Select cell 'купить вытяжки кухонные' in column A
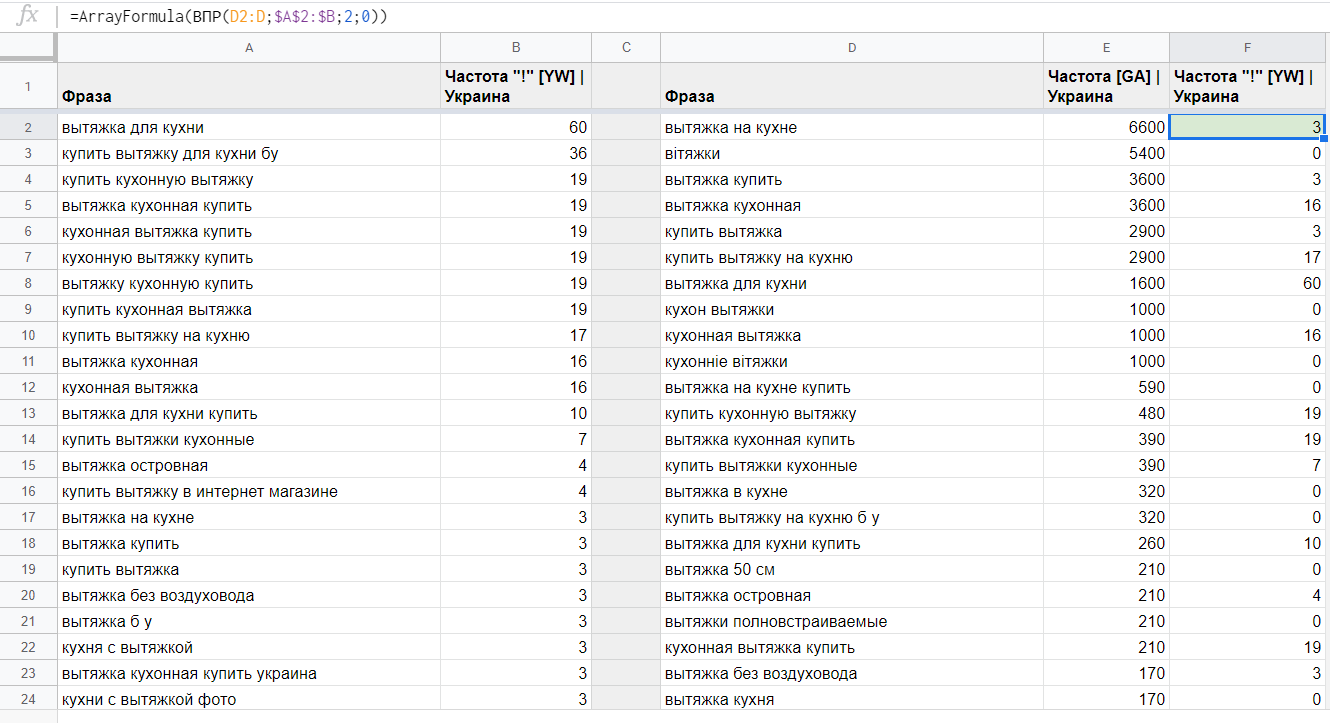1330x723 pixels. 249,440
